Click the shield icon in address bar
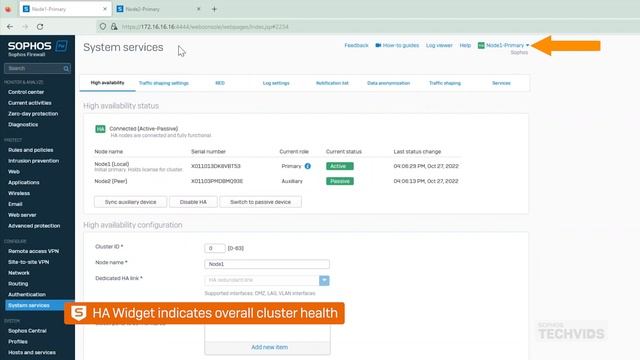Image resolution: width=640 pixels, height=360 pixels. point(103,27)
